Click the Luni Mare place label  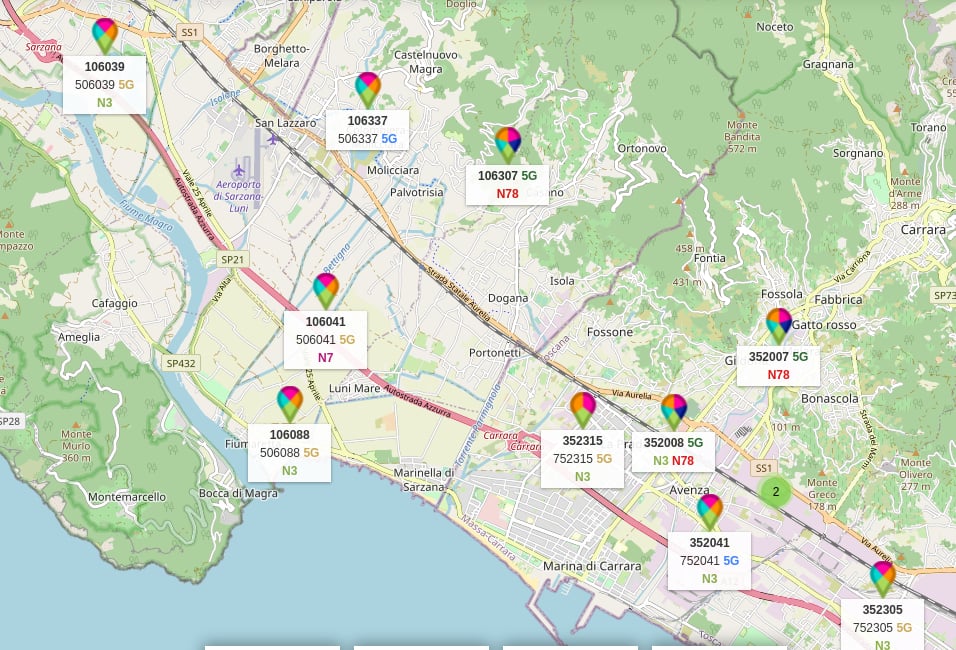pyautogui.click(x=354, y=388)
